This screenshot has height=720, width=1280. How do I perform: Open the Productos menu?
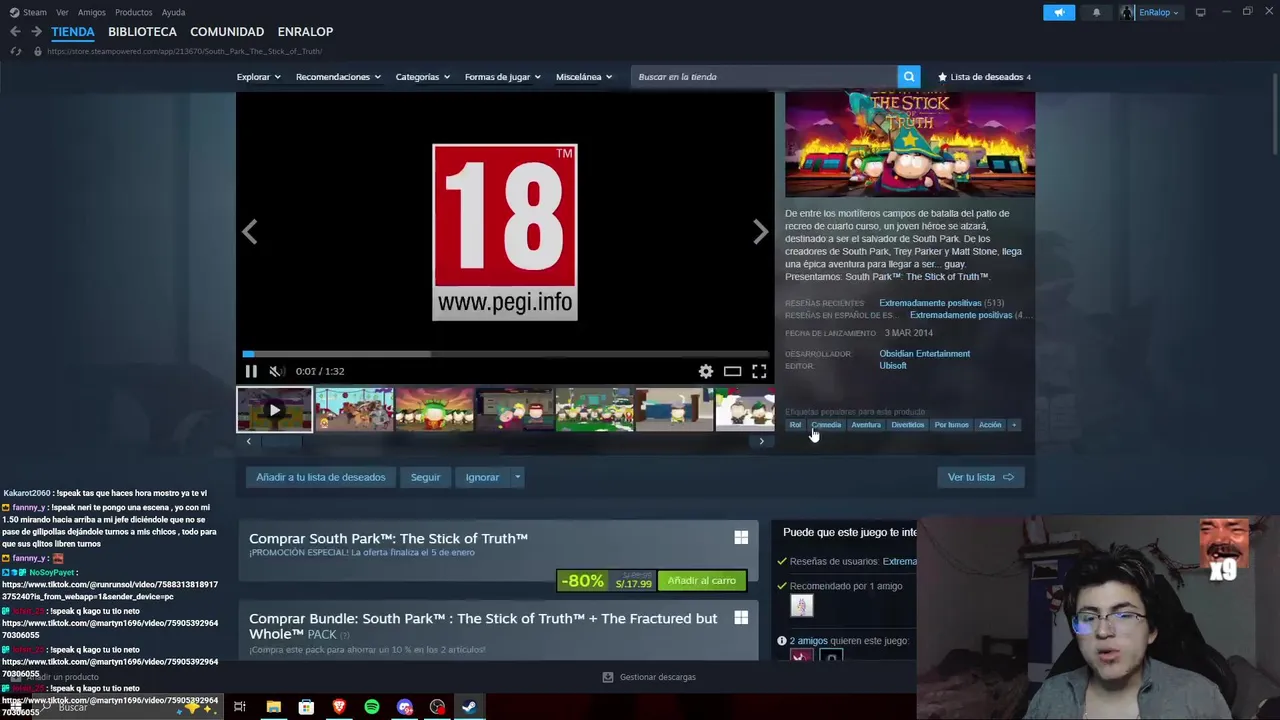click(x=134, y=12)
